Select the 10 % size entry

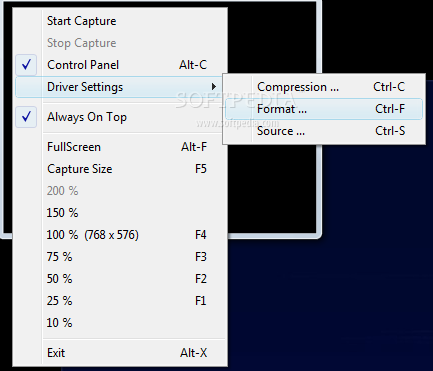coord(120,323)
